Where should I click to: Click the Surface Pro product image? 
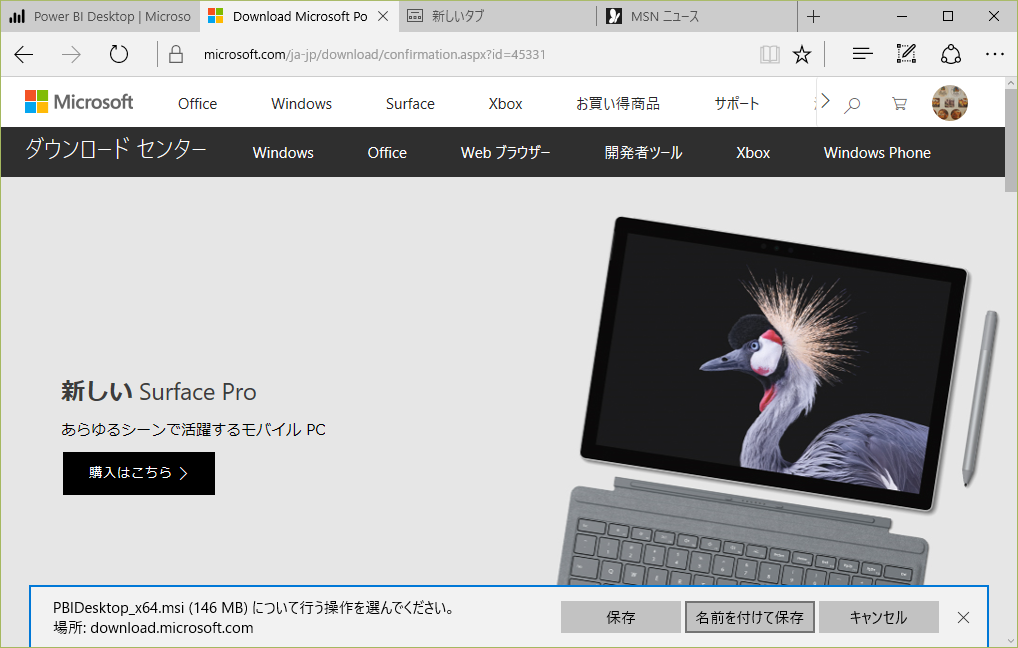point(776,401)
